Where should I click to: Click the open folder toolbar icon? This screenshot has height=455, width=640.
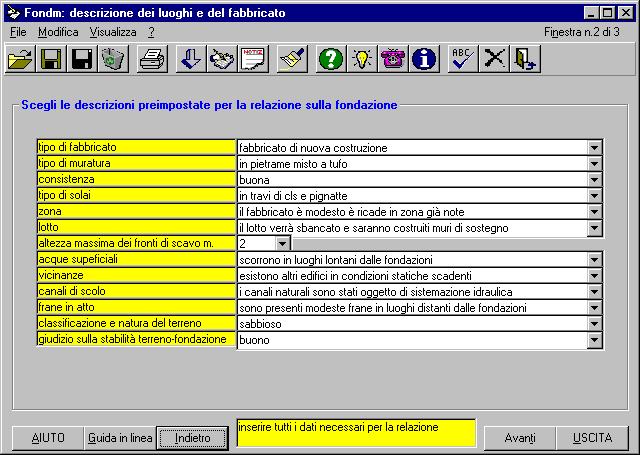(x=21, y=60)
